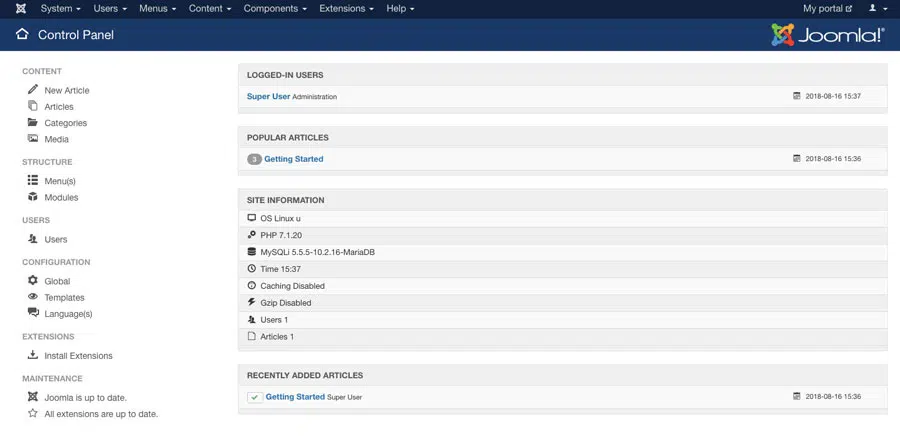Click the Joomla icon beside 'Joomla is up to date'

pos(33,397)
